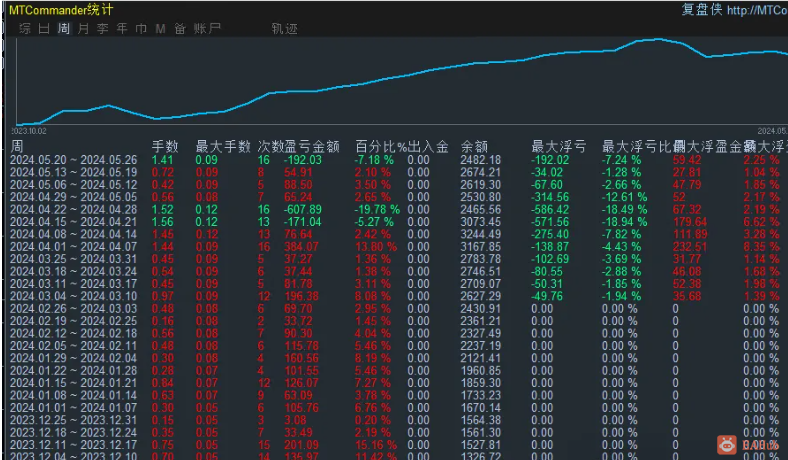
Task: Open the 复盘侠 http://MTCo link
Action: [x=734, y=10]
